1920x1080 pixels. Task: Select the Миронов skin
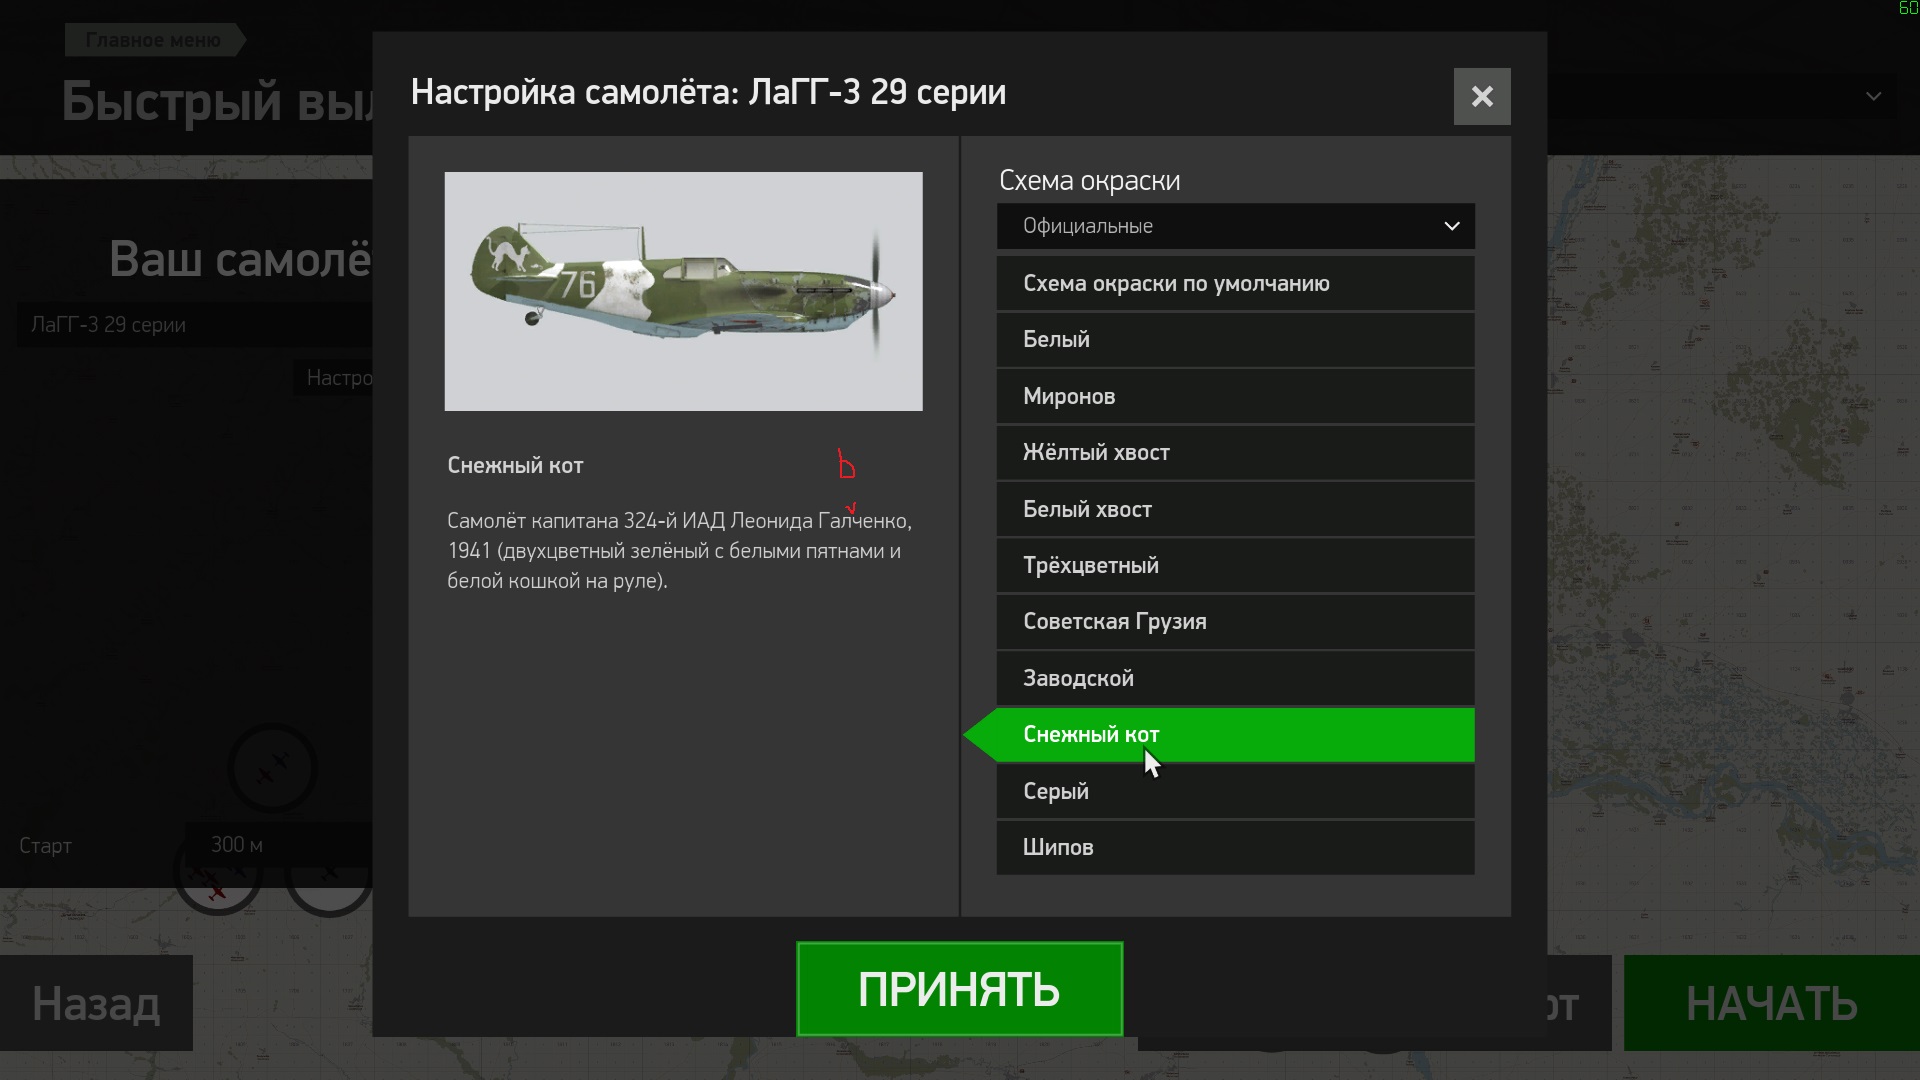(1235, 396)
